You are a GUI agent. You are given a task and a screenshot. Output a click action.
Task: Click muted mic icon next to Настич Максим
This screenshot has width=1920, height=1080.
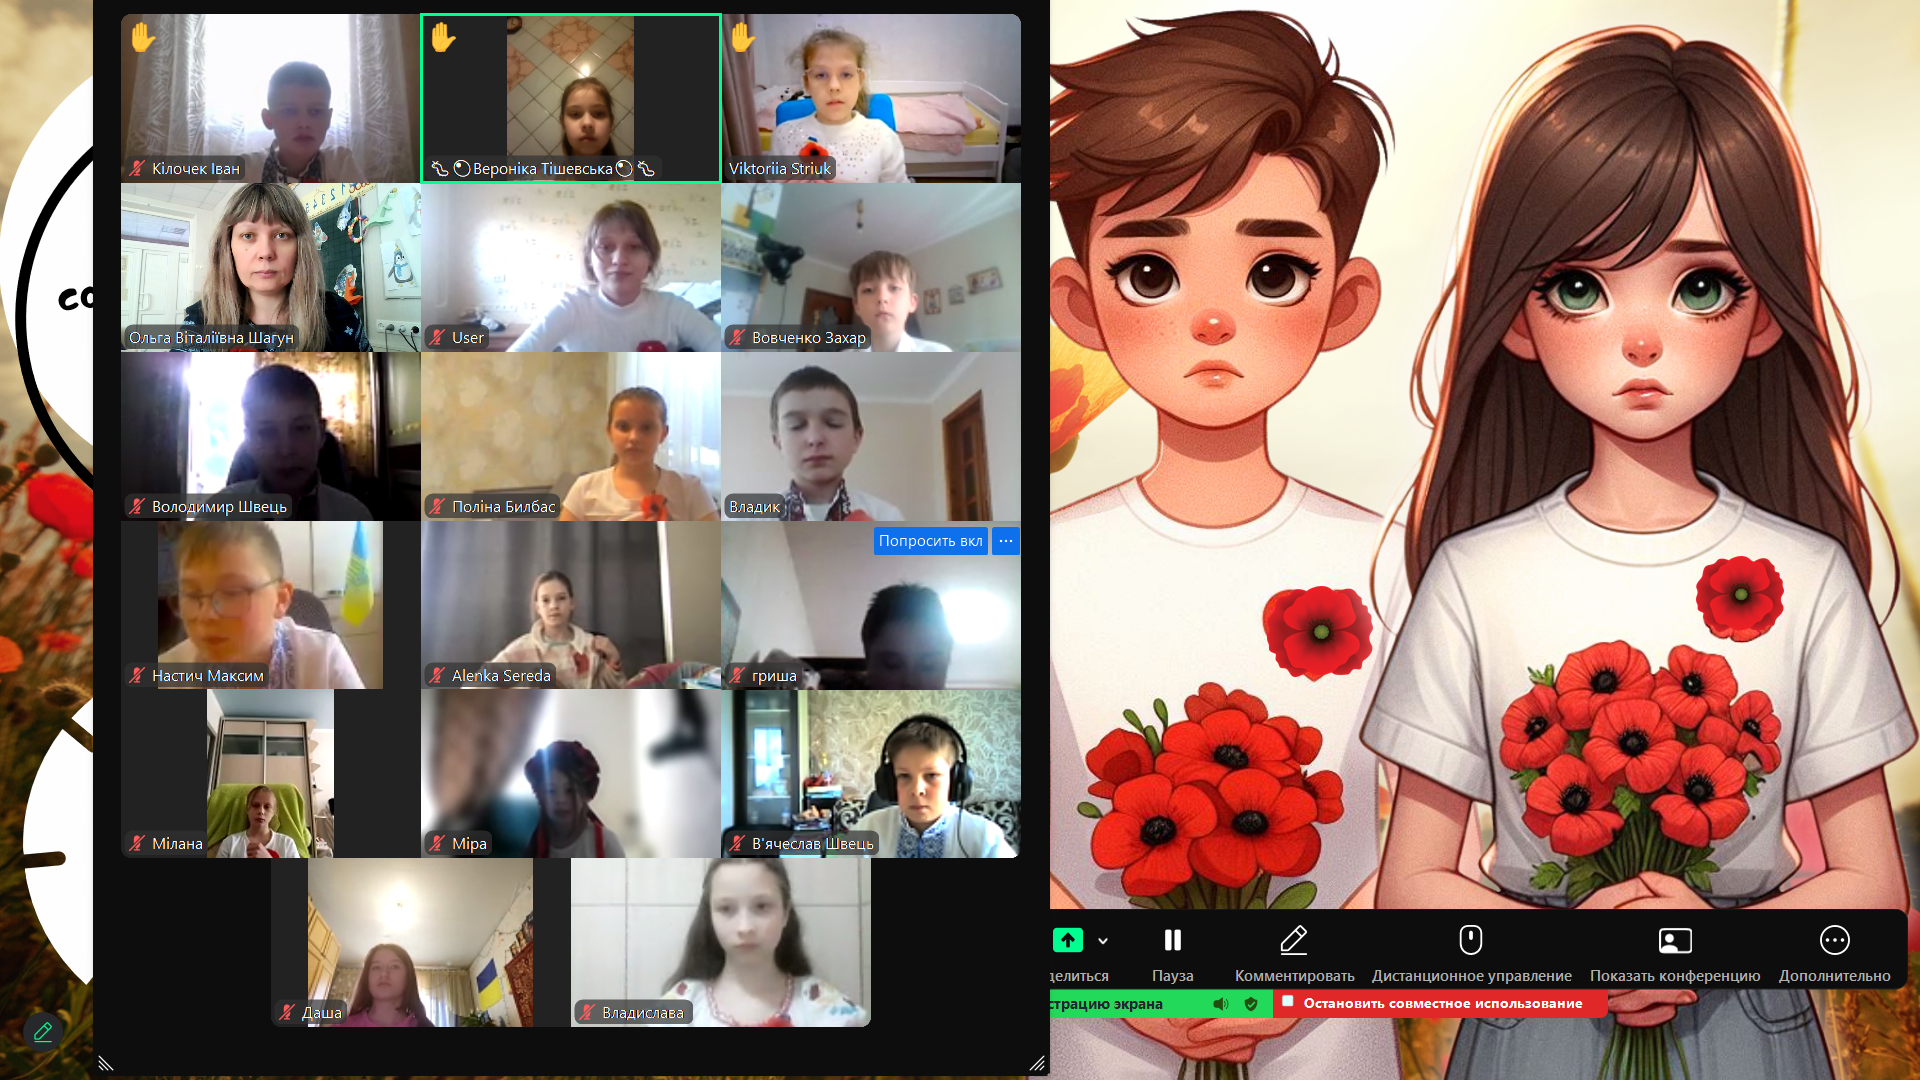138,676
